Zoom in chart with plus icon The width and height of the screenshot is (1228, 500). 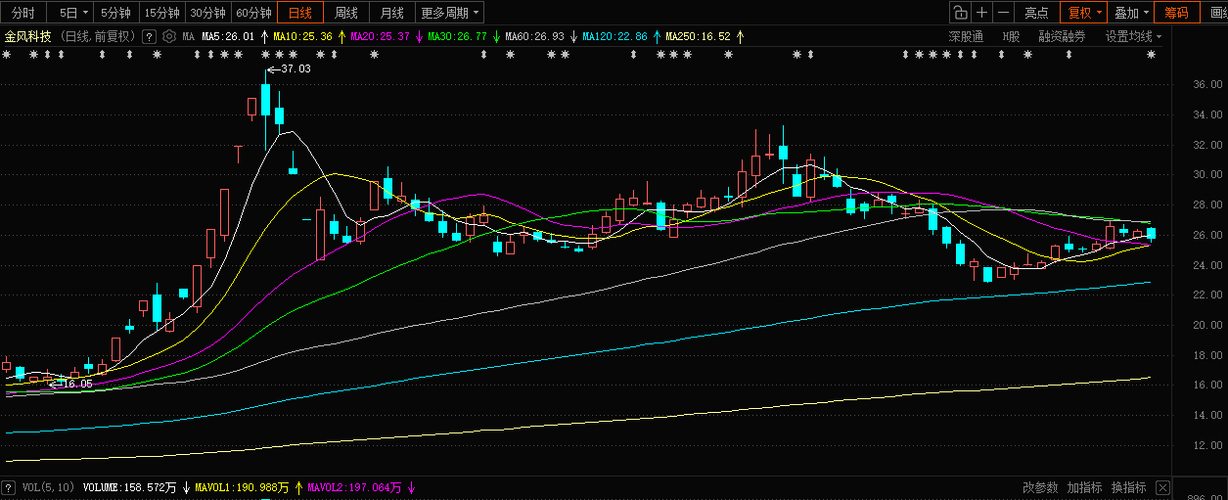tap(982, 13)
